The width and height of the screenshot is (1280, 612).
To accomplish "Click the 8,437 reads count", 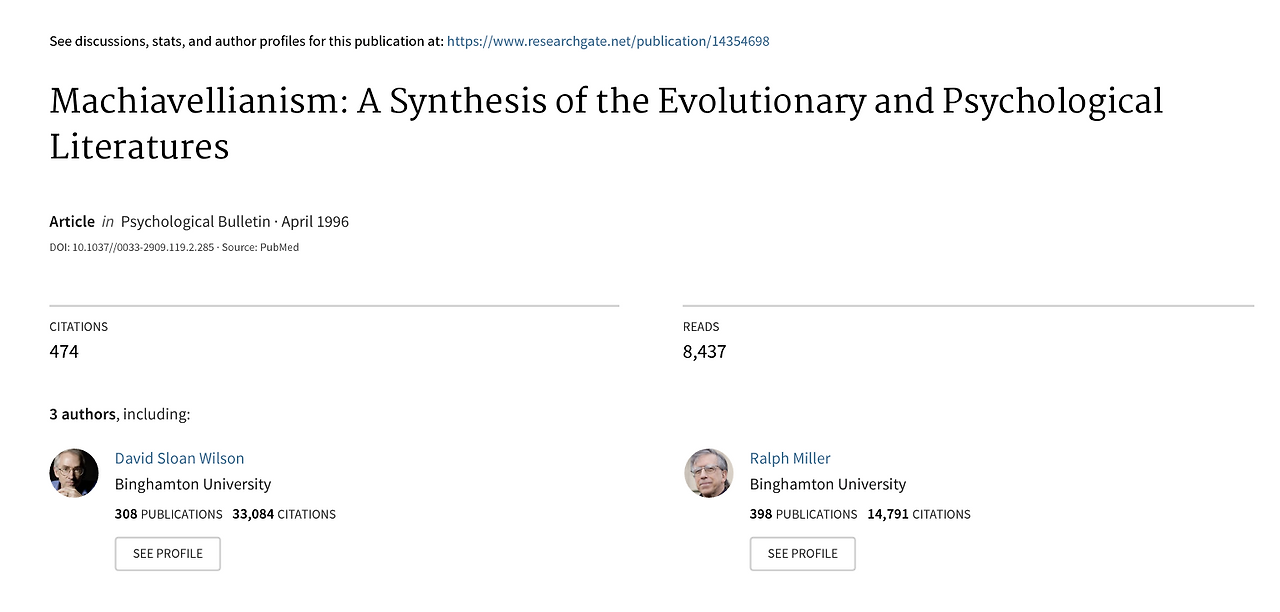I will point(705,351).
